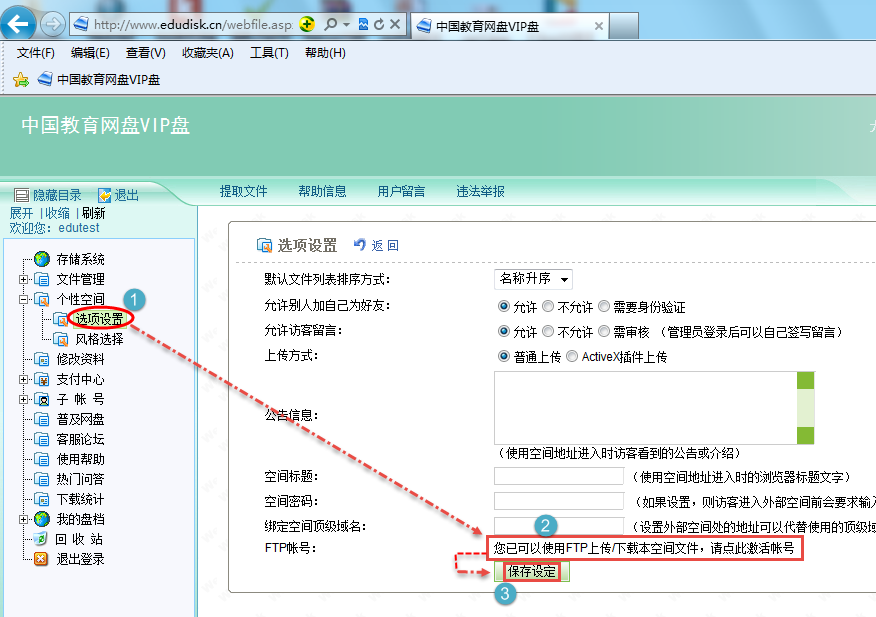Open the 用户留言 navigation link
876x617 pixels.
[x=401, y=191]
